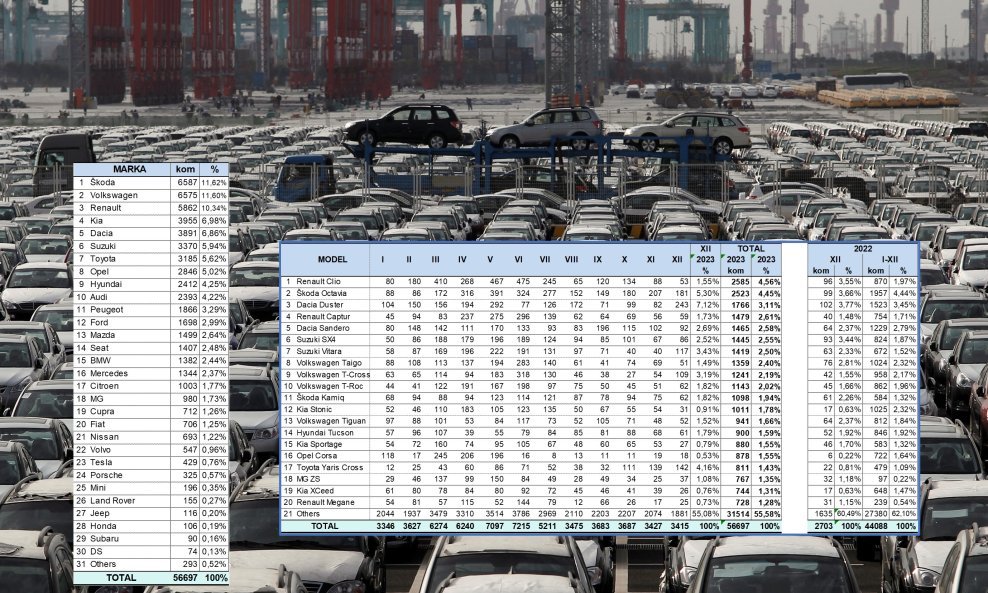Select the "Kia Sportage" model row label
Image resolution: width=988 pixels, height=593 pixels.
(319, 444)
